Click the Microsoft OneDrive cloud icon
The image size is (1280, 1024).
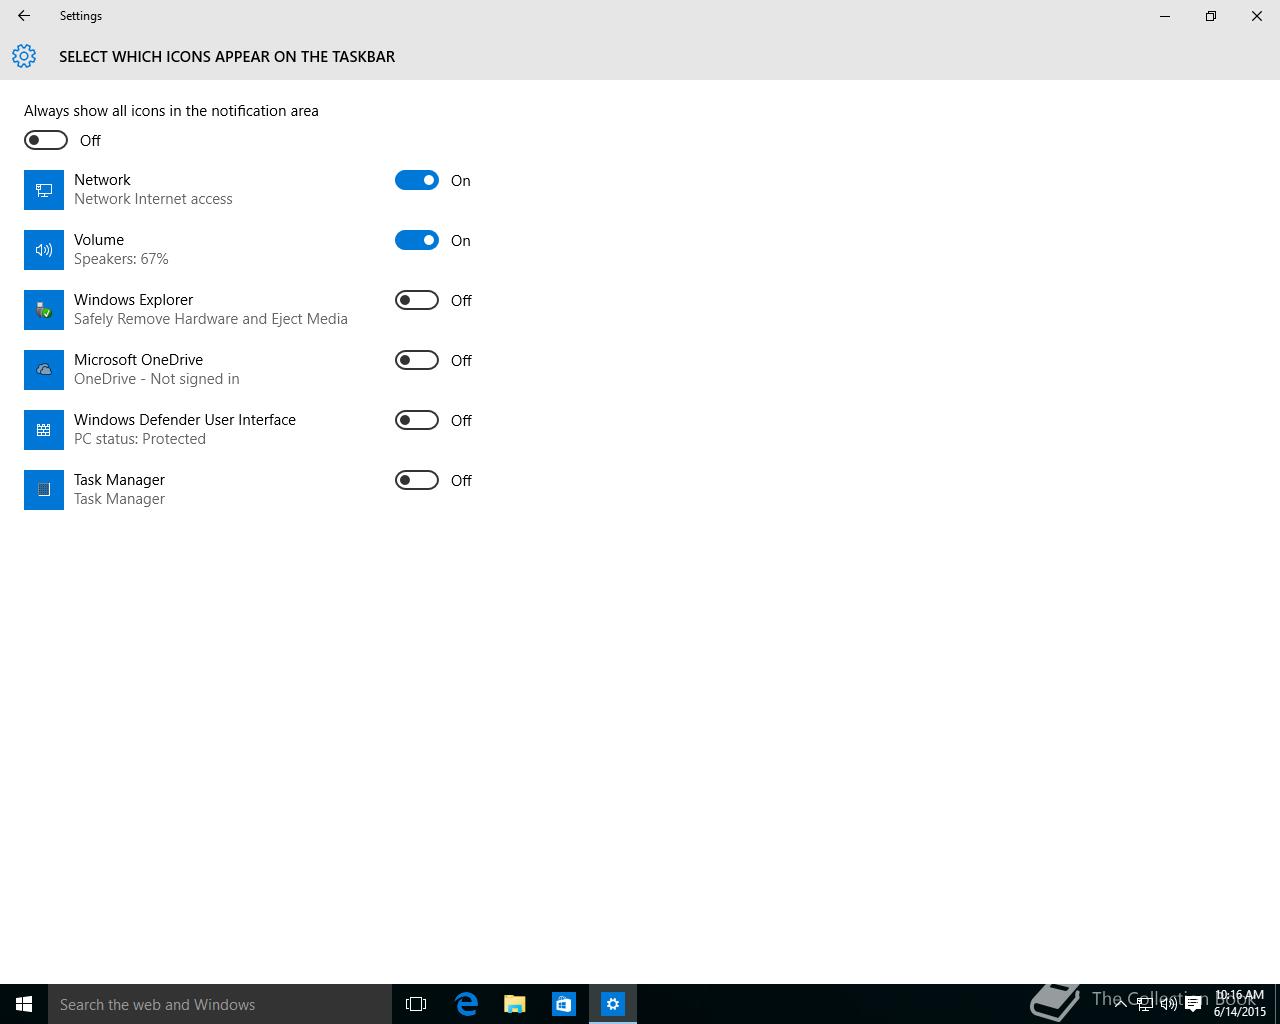pos(44,370)
